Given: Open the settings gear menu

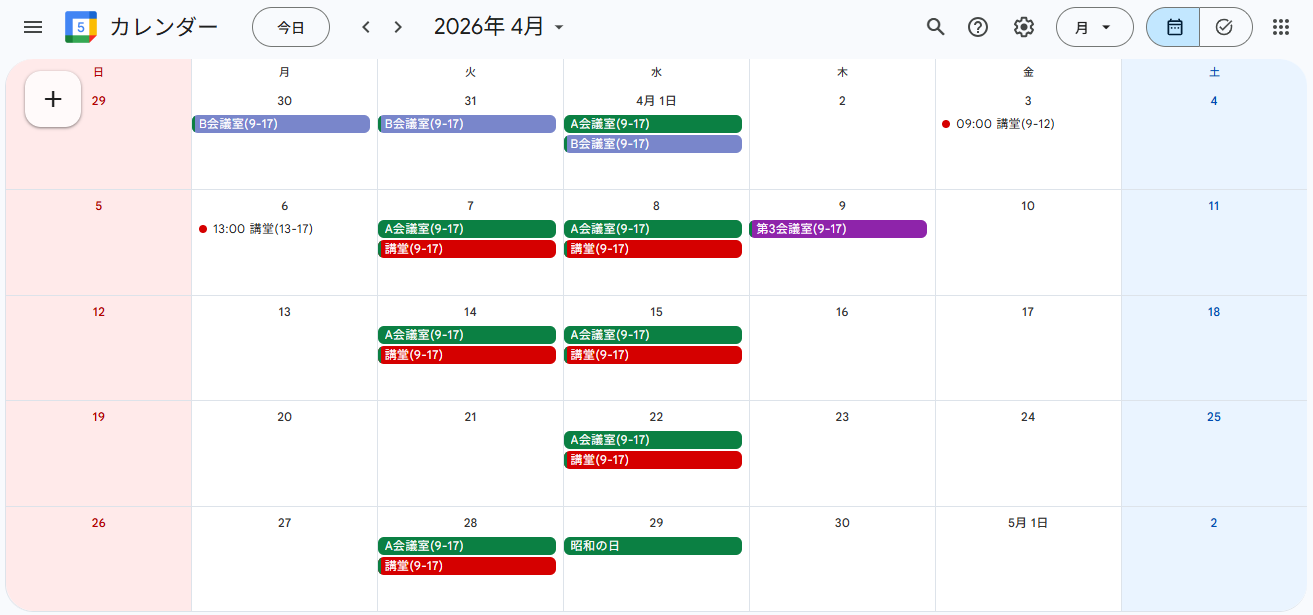Looking at the screenshot, I should tap(1023, 27).
